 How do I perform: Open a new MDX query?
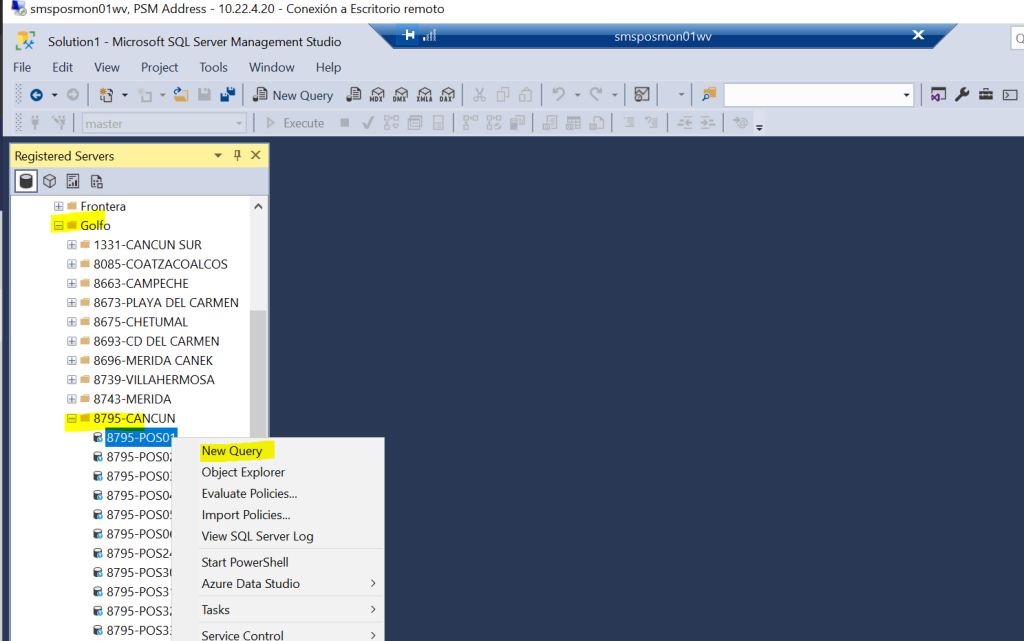click(x=377, y=95)
